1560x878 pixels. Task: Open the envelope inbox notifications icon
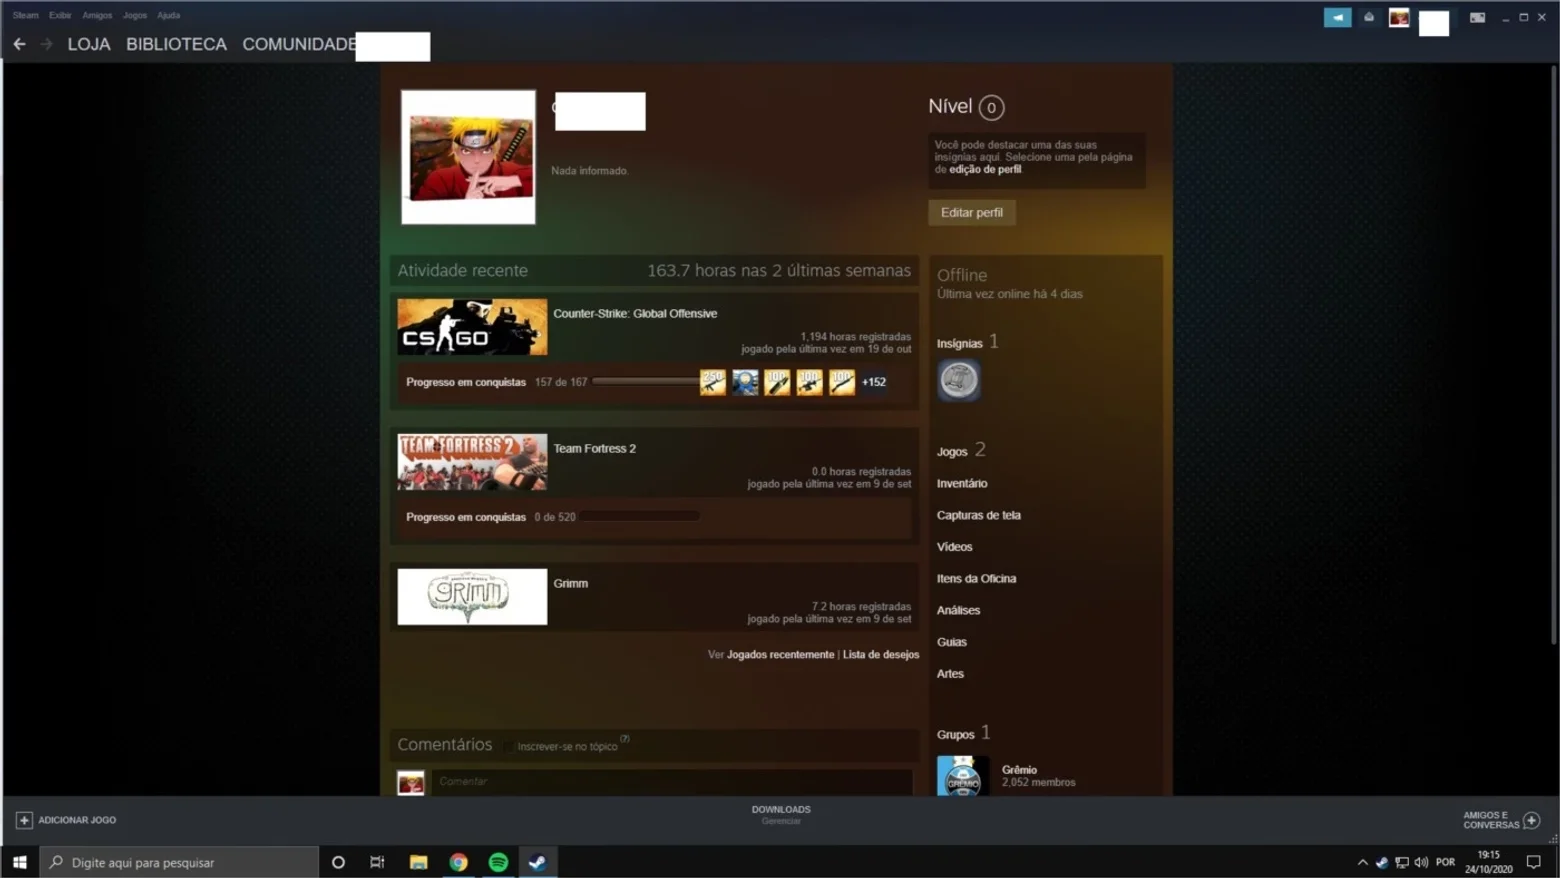pos(1369,17)
